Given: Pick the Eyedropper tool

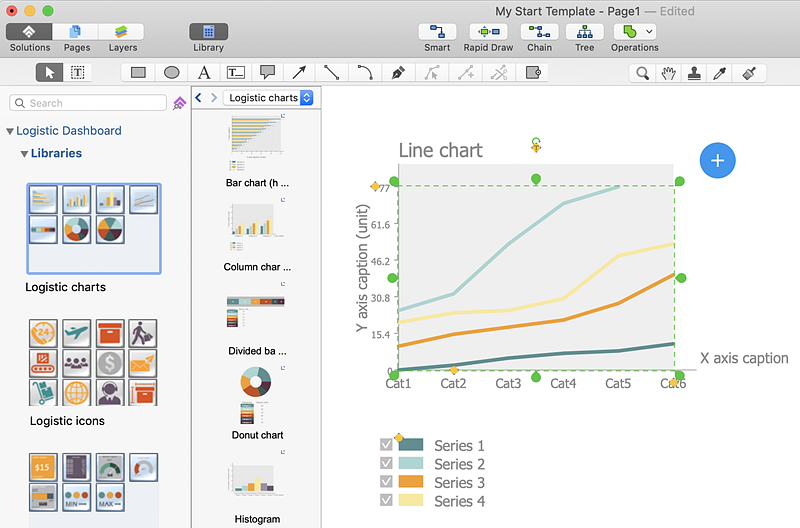Looking at the screenshot, I should tap(719, 73).
